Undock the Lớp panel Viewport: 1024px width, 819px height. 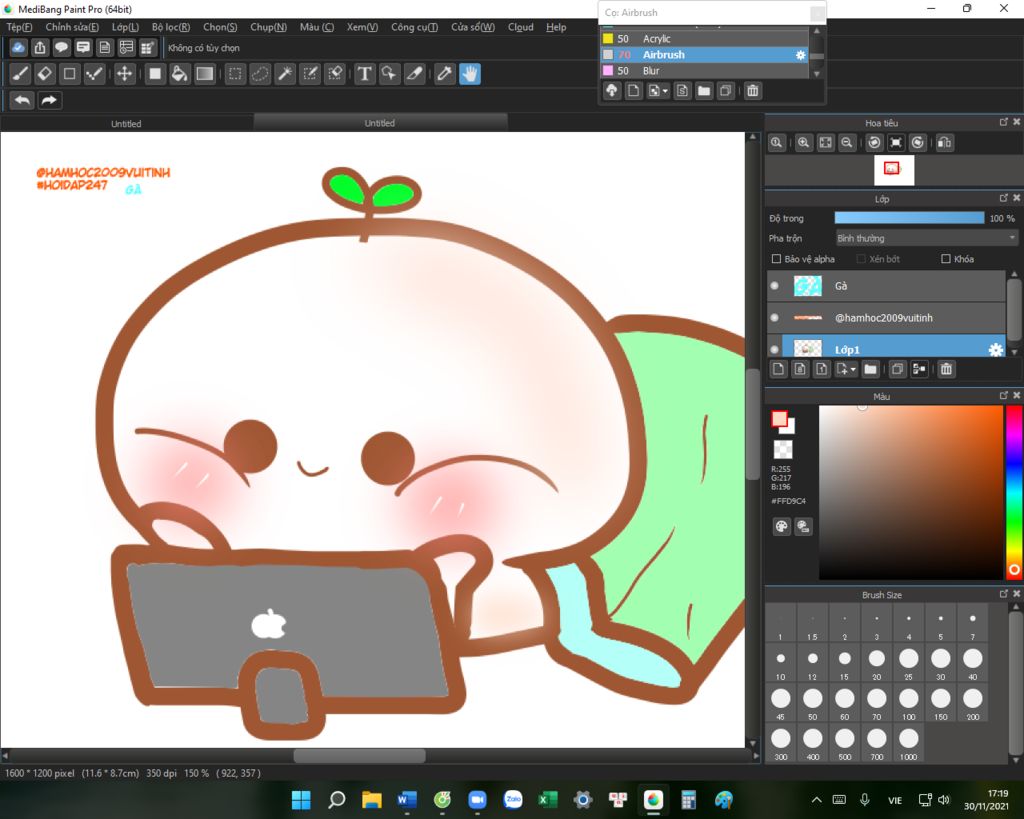[1004, 198]
